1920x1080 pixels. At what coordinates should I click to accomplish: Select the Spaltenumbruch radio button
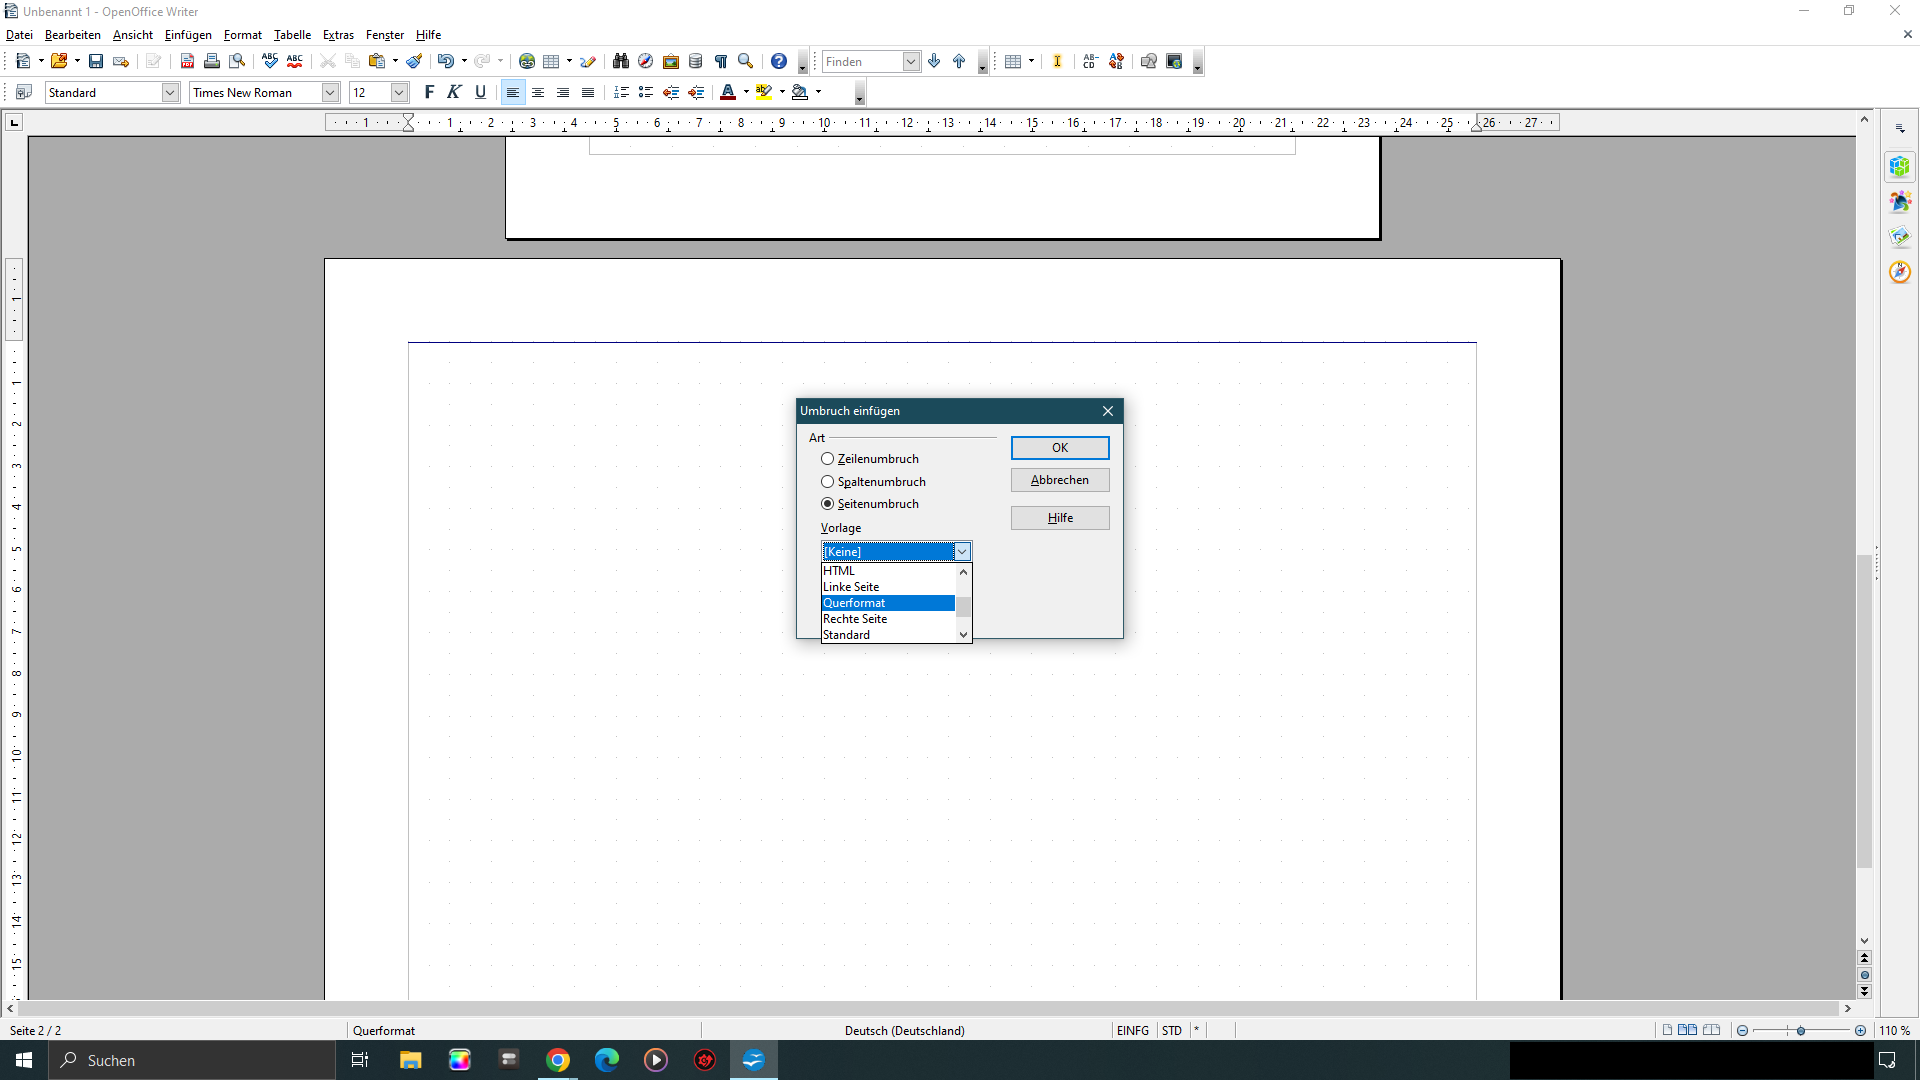coord(828,482)
